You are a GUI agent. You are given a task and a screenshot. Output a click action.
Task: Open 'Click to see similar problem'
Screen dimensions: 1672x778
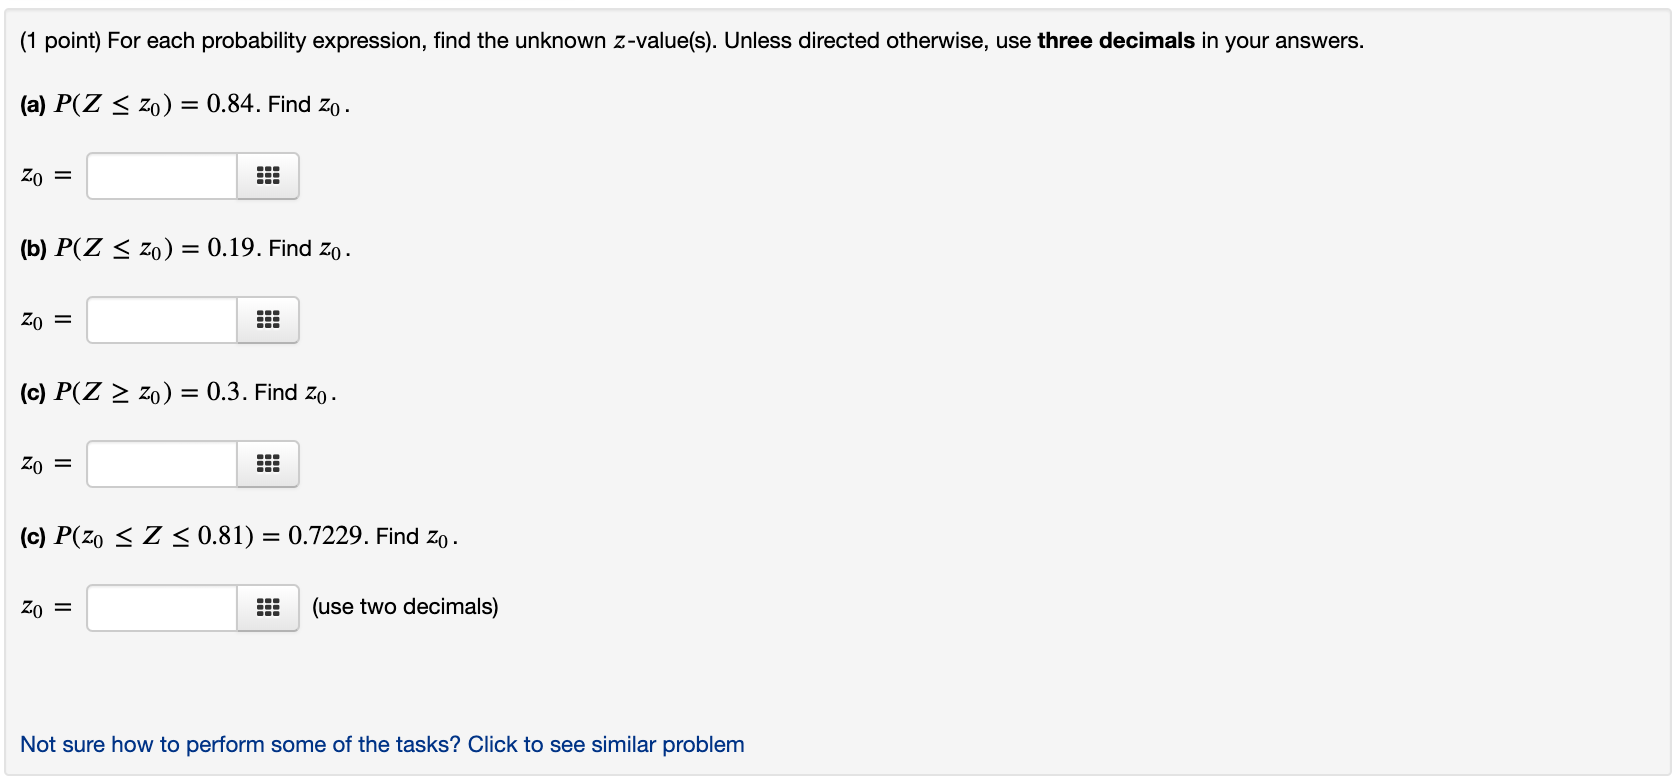click(x=382, y=744)
